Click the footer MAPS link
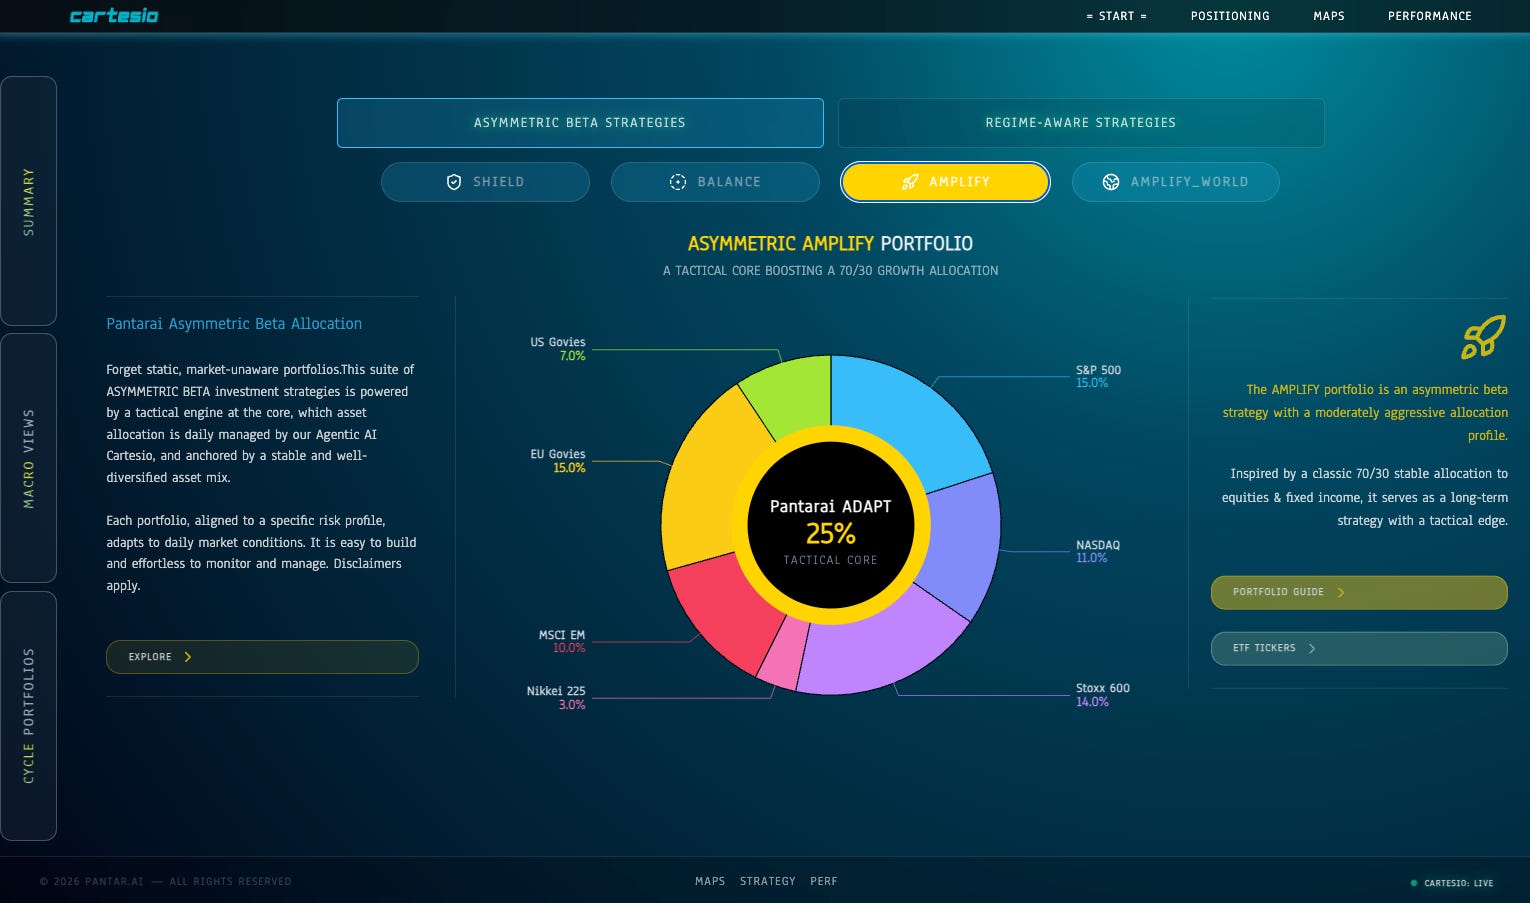 [710, 881]
